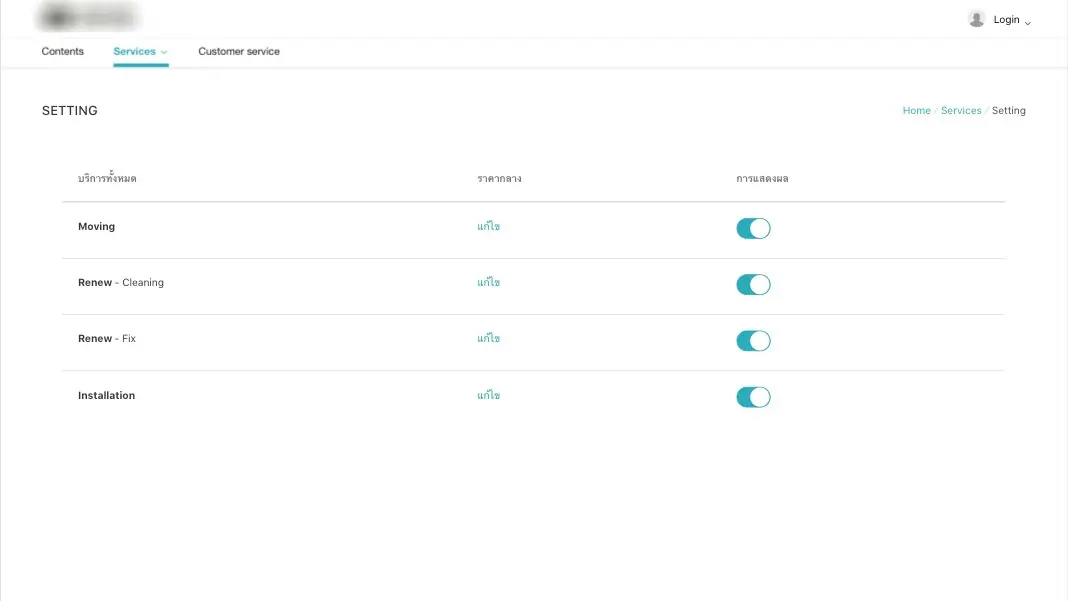Edit price for Renew - Fix
Screen dimensions: 1068x601
pyautogui.click(x=489, y=338)
